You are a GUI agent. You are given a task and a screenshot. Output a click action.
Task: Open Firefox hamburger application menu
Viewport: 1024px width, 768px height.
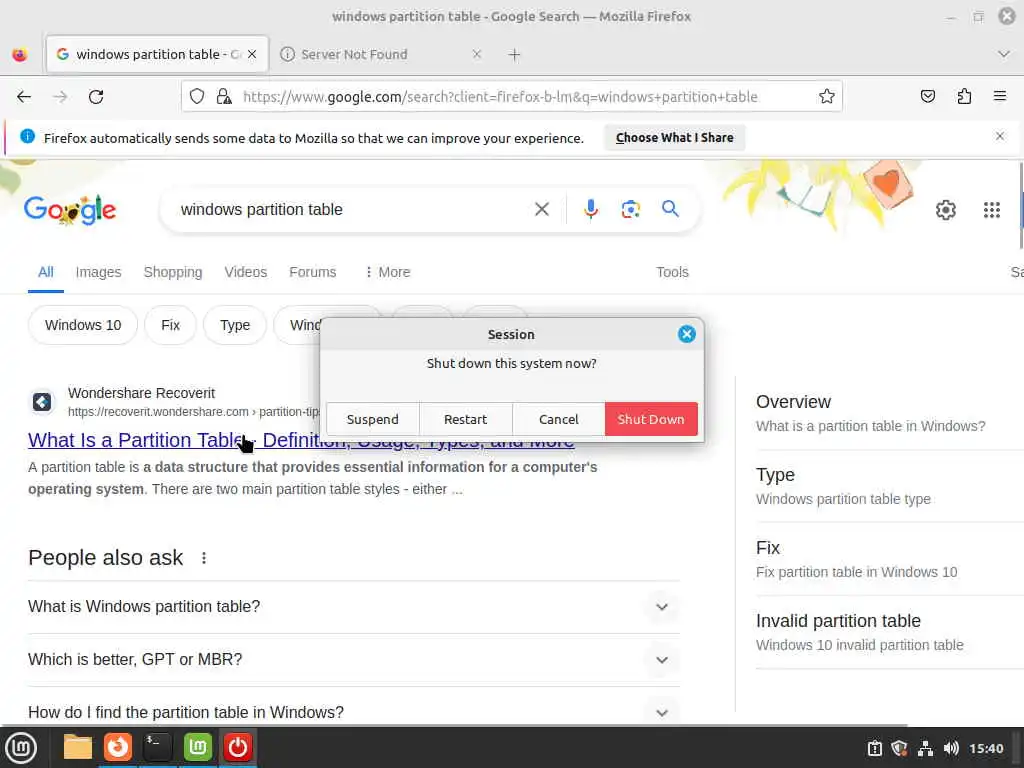(1000, 97)
